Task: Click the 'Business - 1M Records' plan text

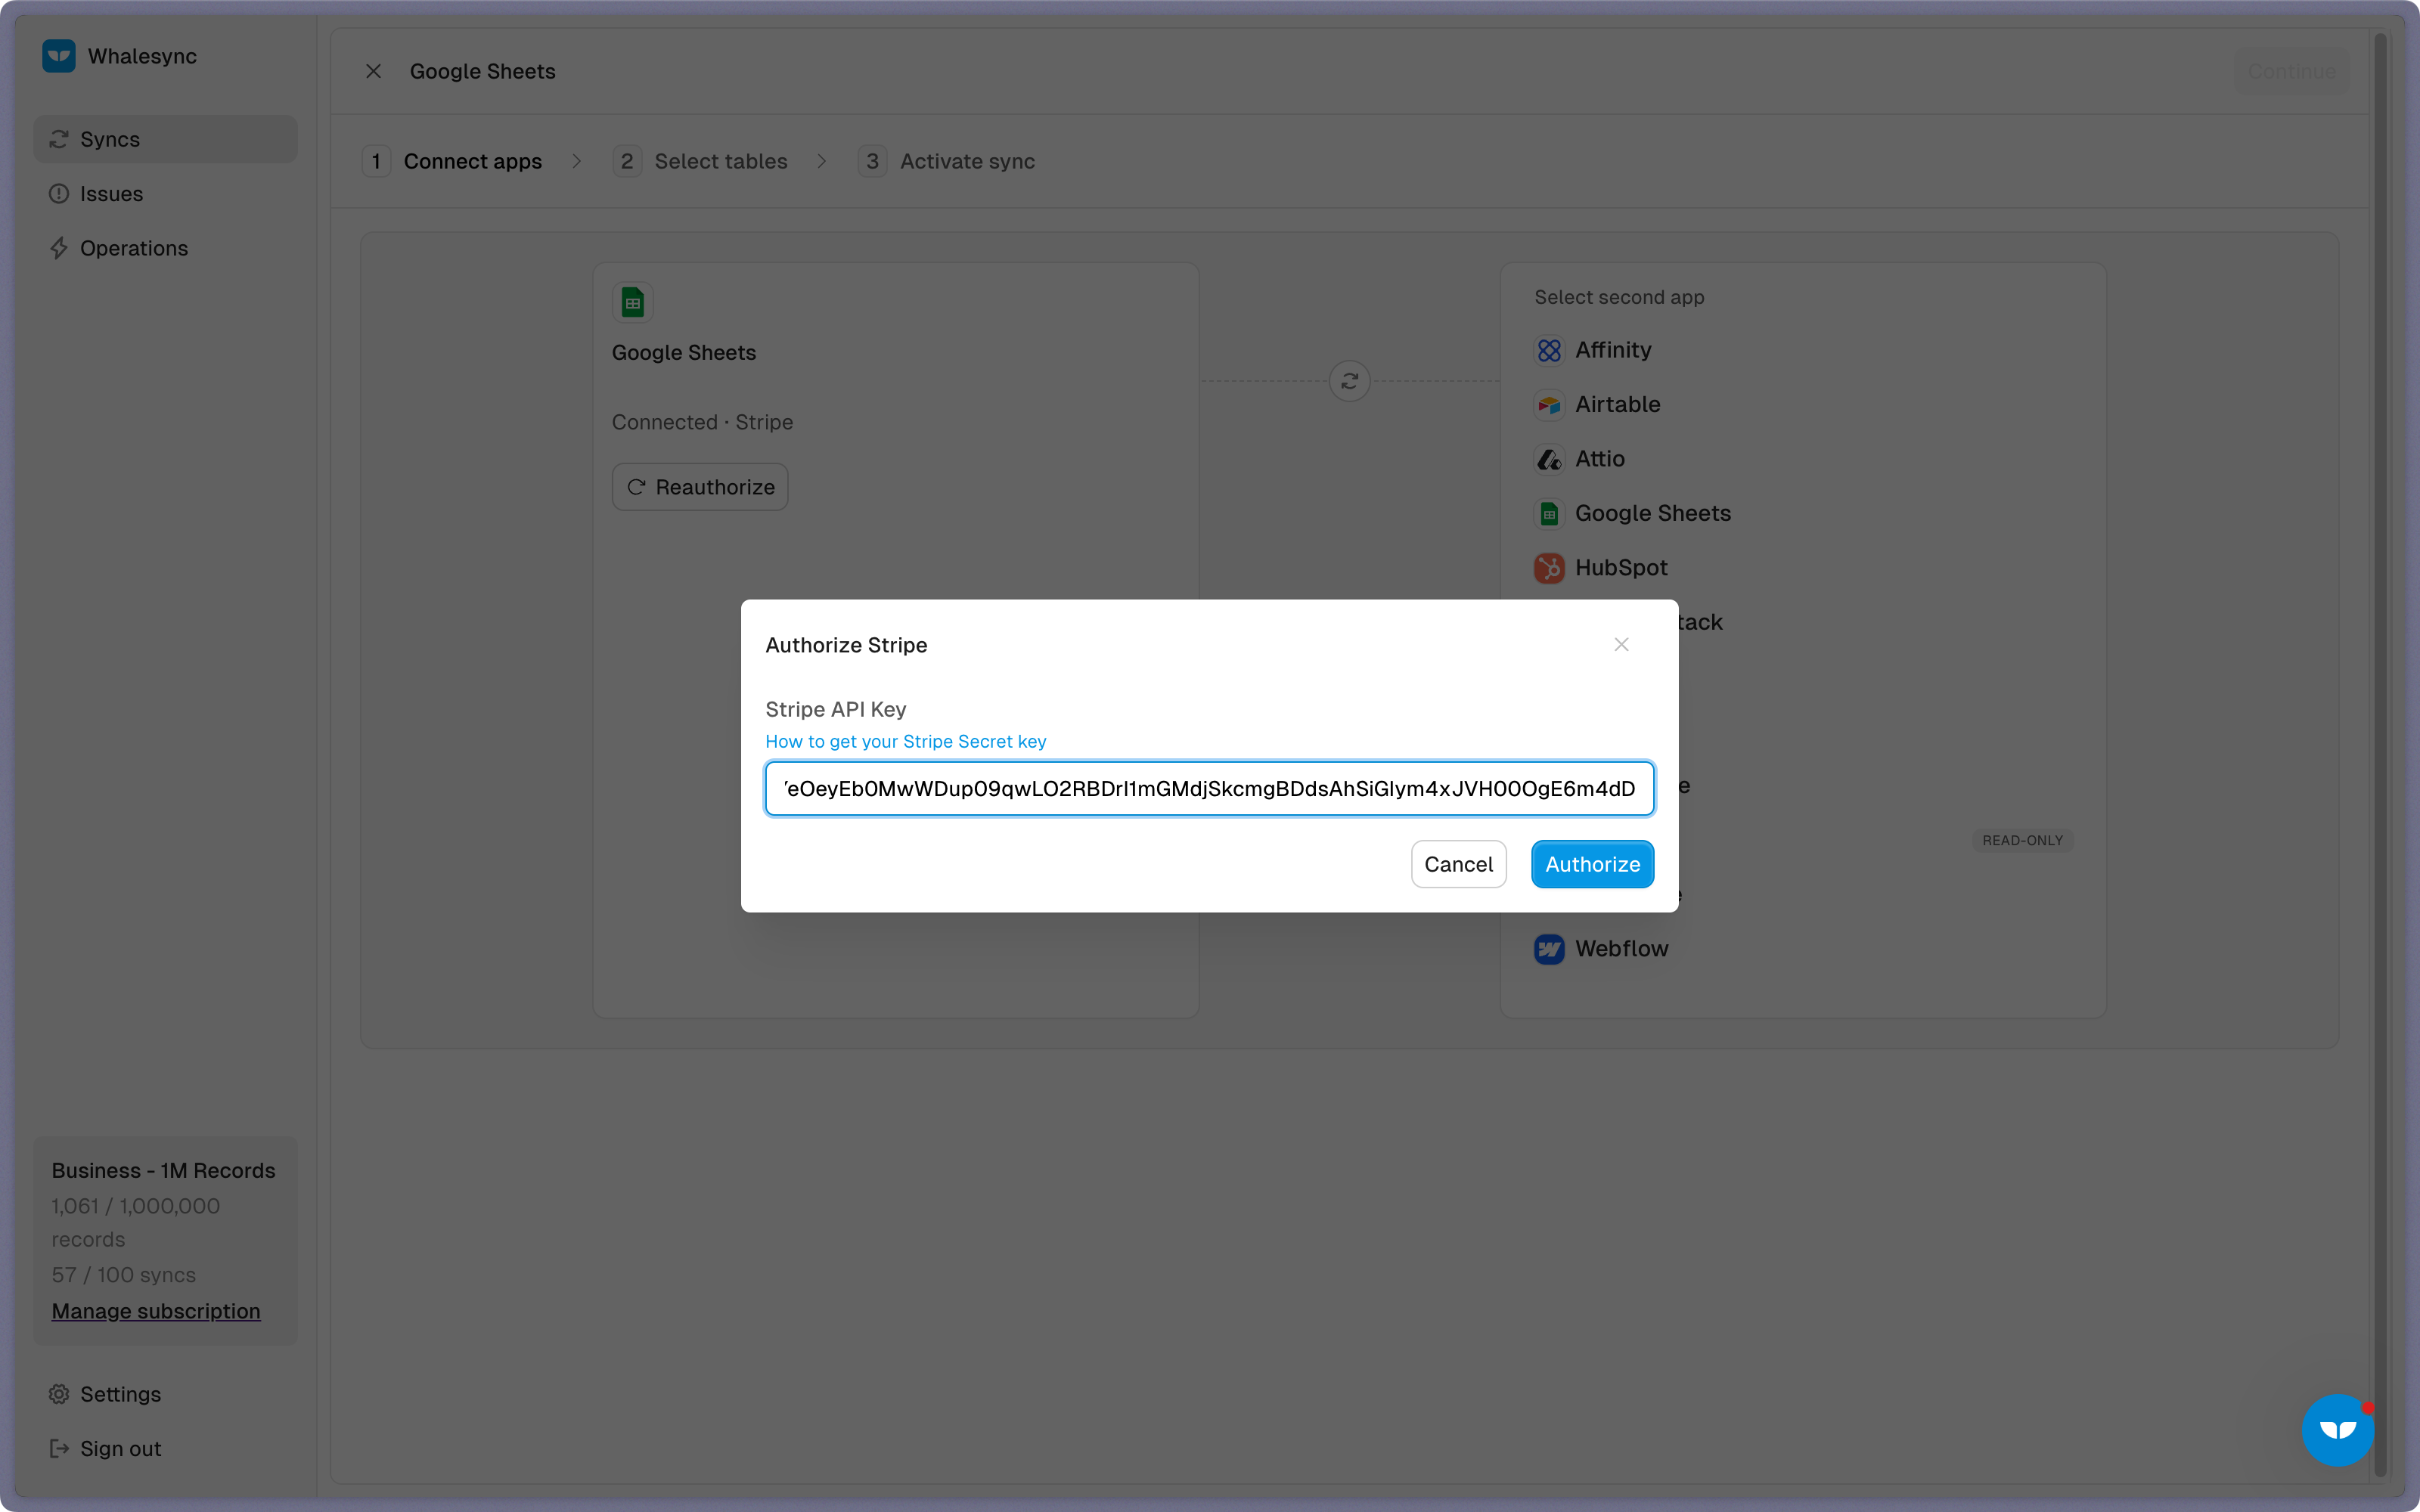Action: (163, 1170)
